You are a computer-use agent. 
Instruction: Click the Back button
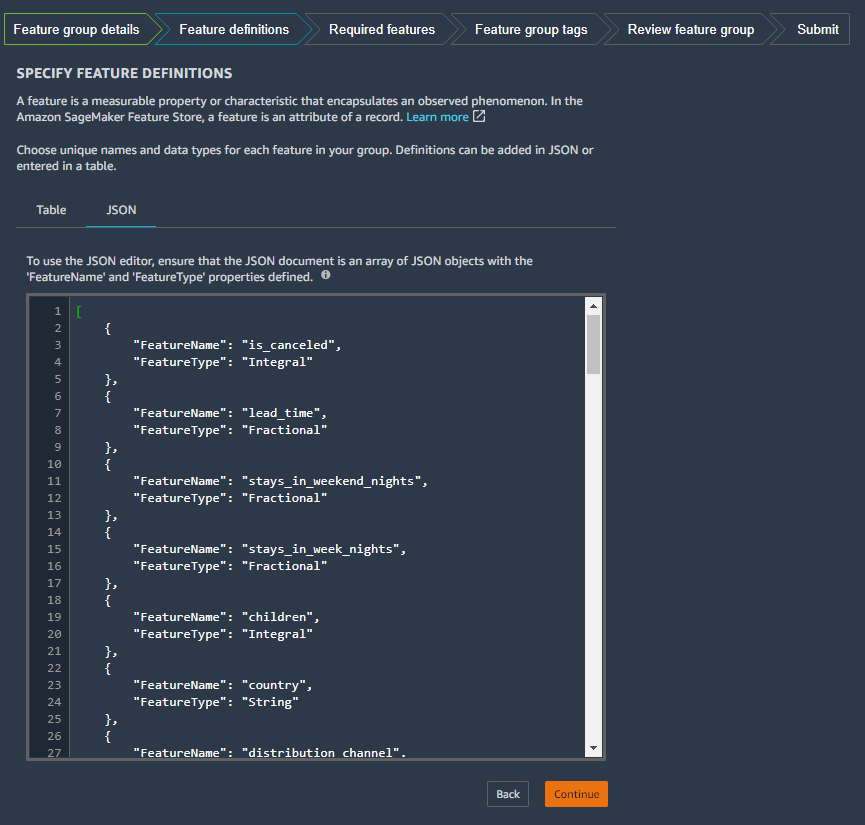click(x=508, y=794)
